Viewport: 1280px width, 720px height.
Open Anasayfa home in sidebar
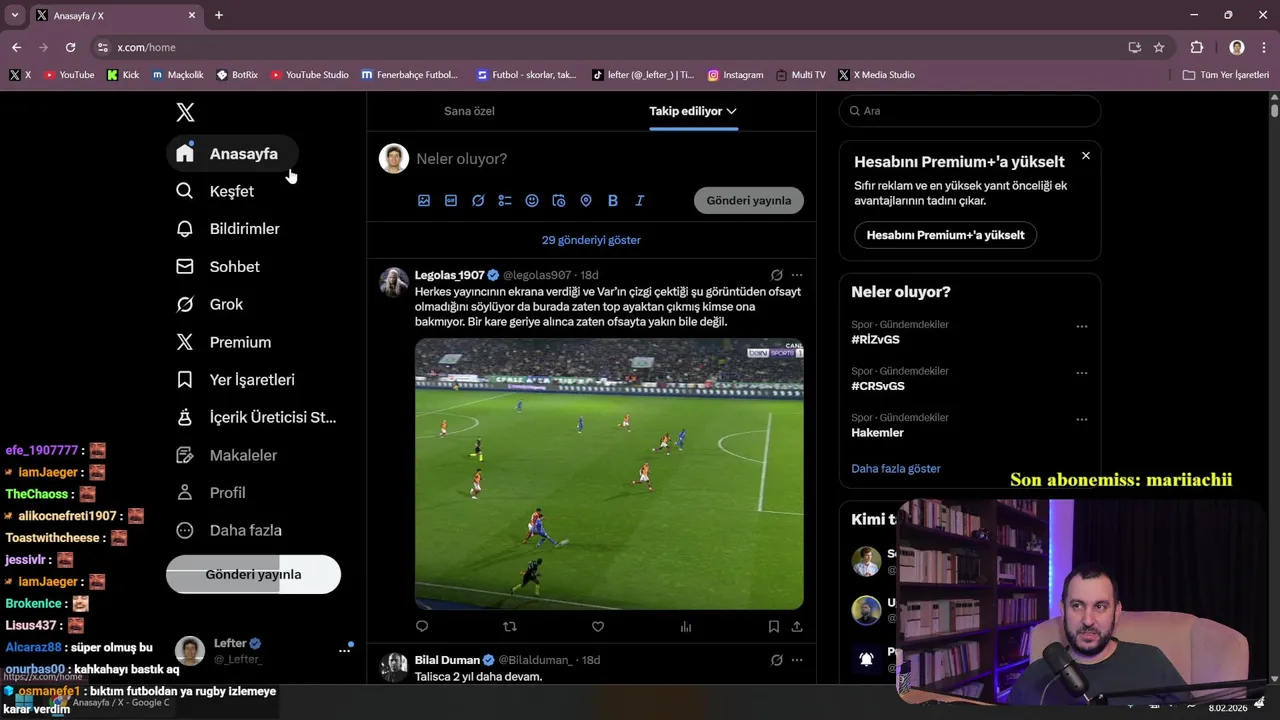[x=232, y=154]
